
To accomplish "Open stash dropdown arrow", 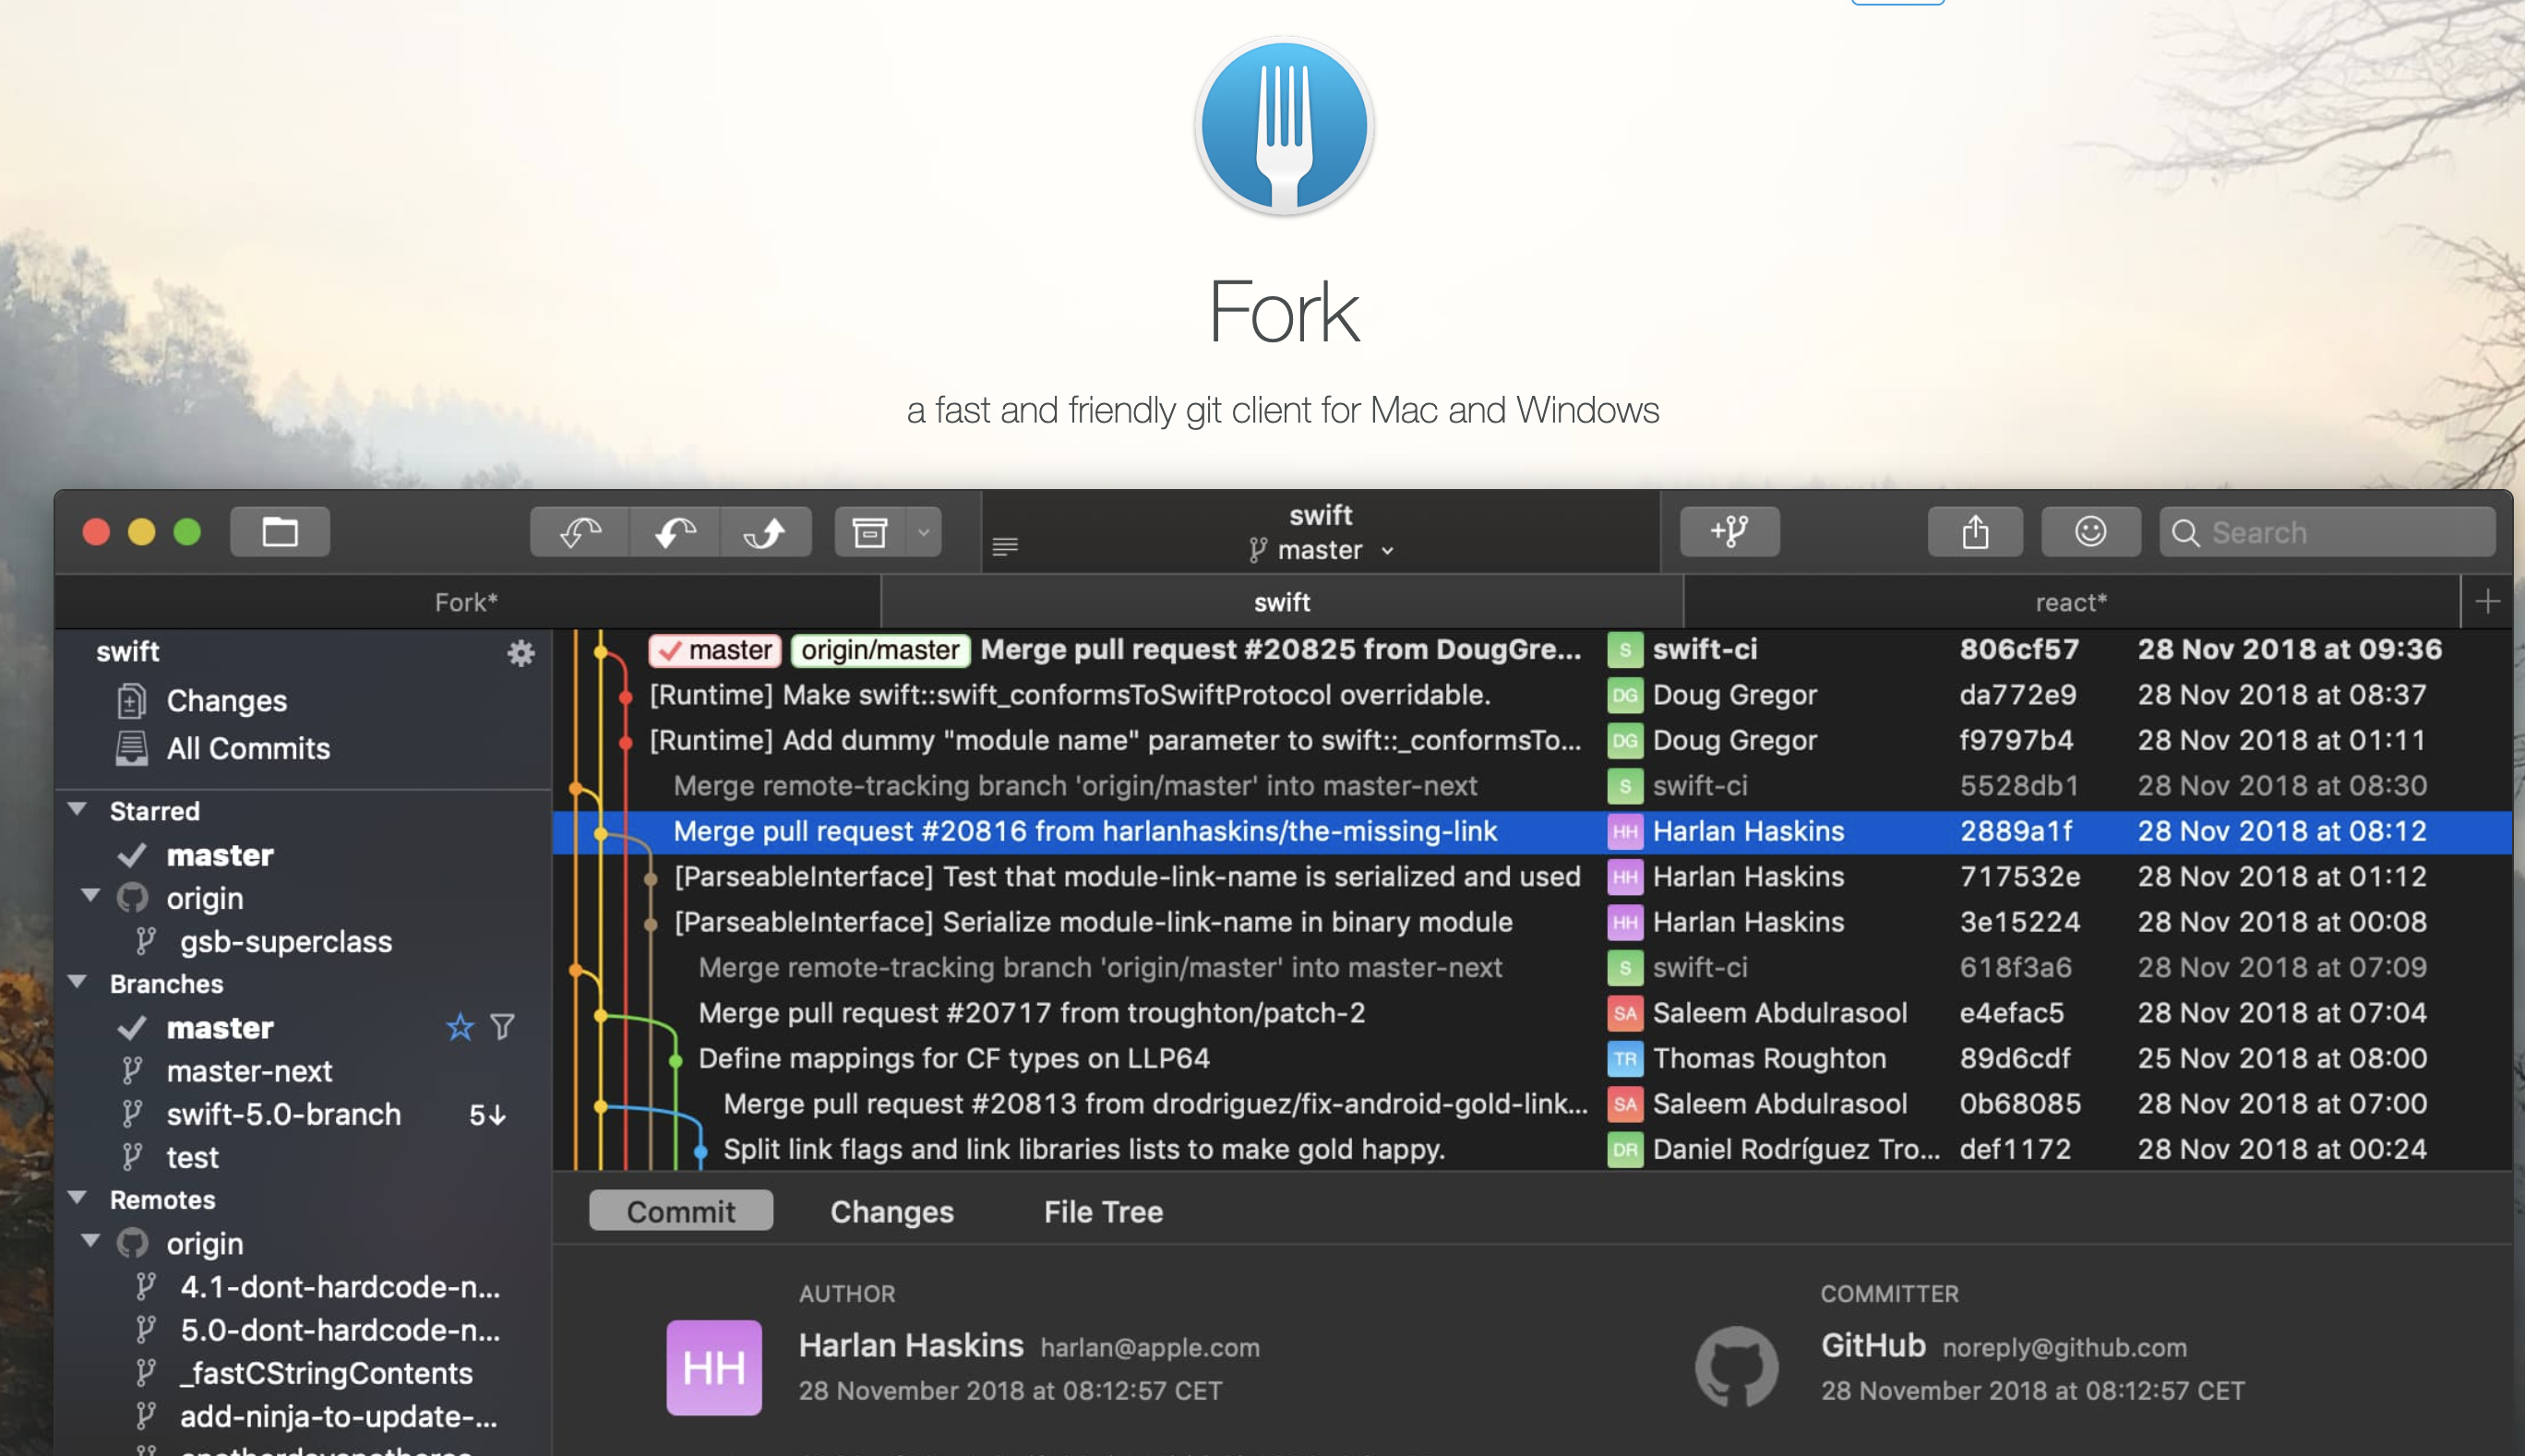I will click(x=924, y=532).
